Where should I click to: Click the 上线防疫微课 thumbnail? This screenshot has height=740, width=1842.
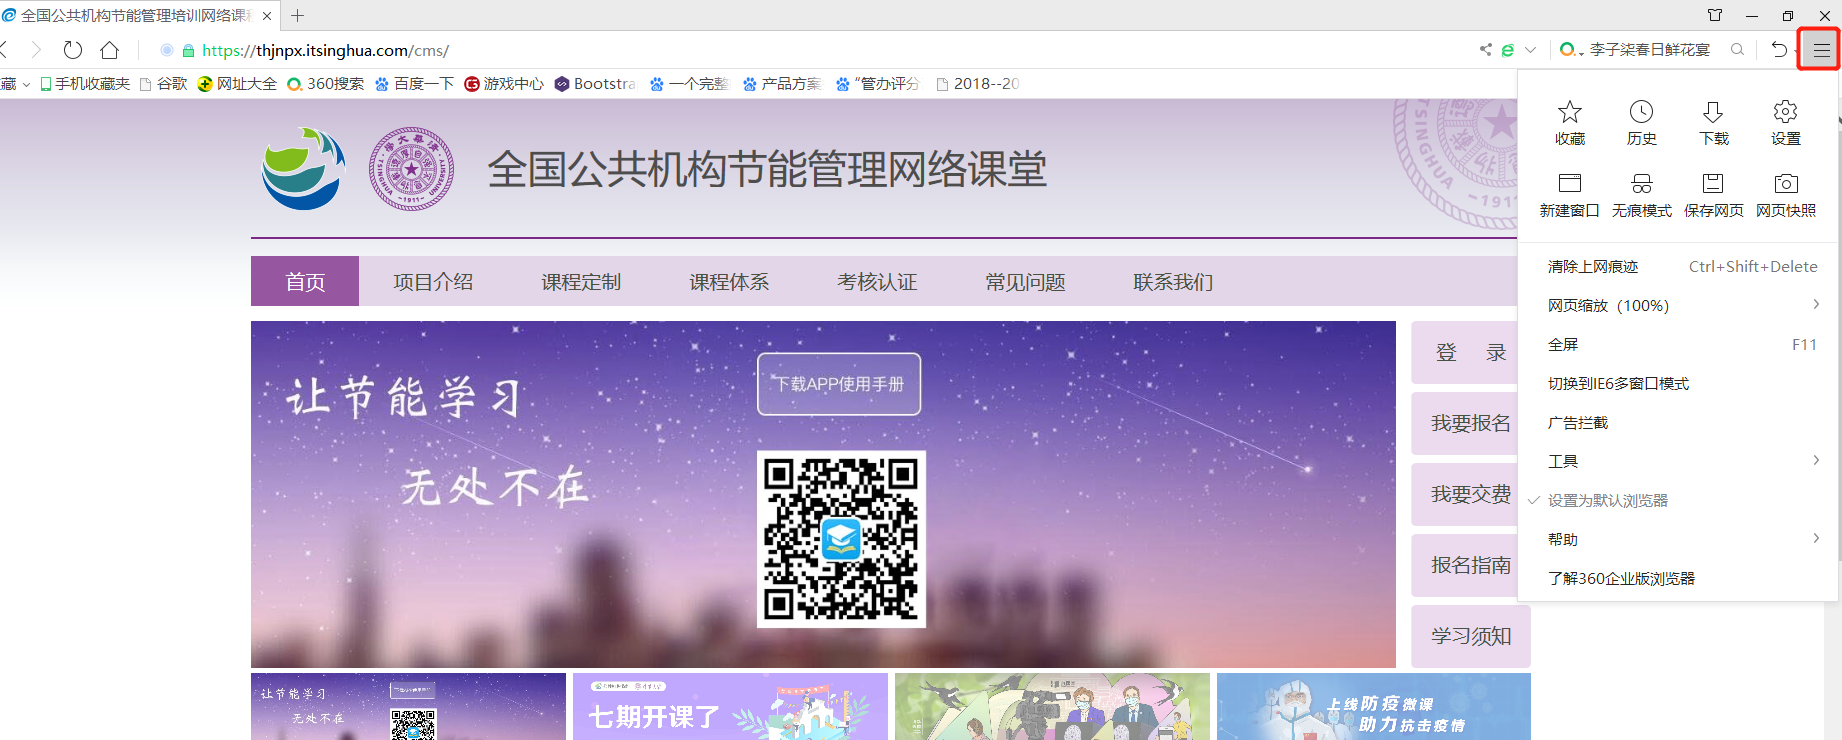tap(1374, 707)
